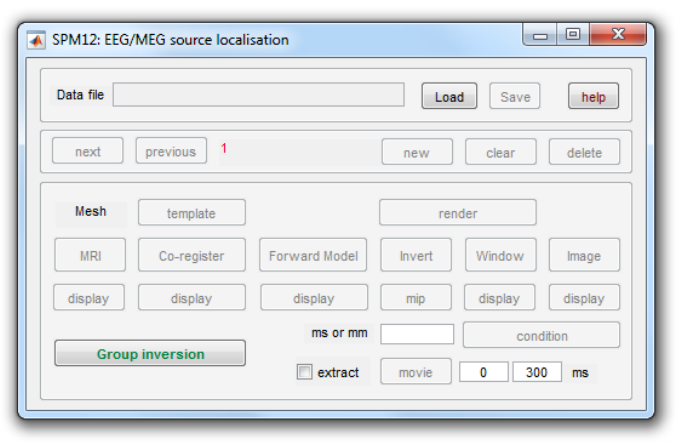This screenshot has height=444, width=681.
Task: Open help for source localisation
Action: tap(593, 96)
